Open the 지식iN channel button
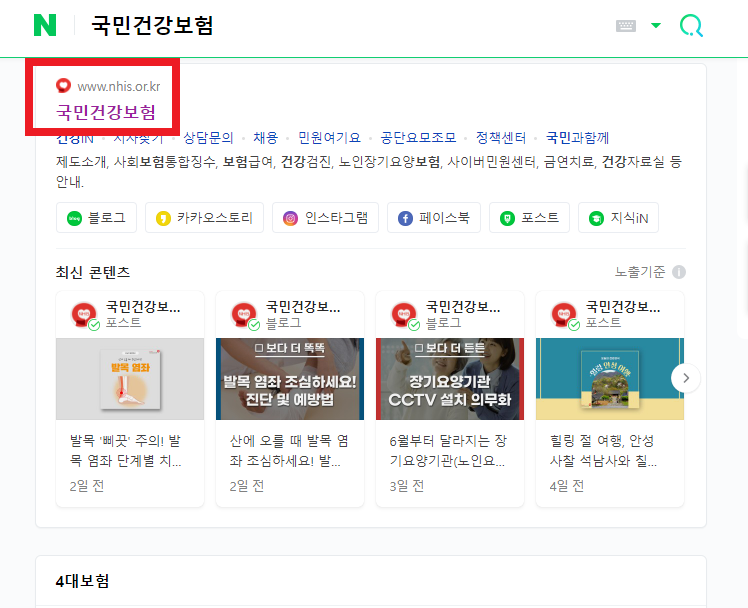 coord(618,218)
